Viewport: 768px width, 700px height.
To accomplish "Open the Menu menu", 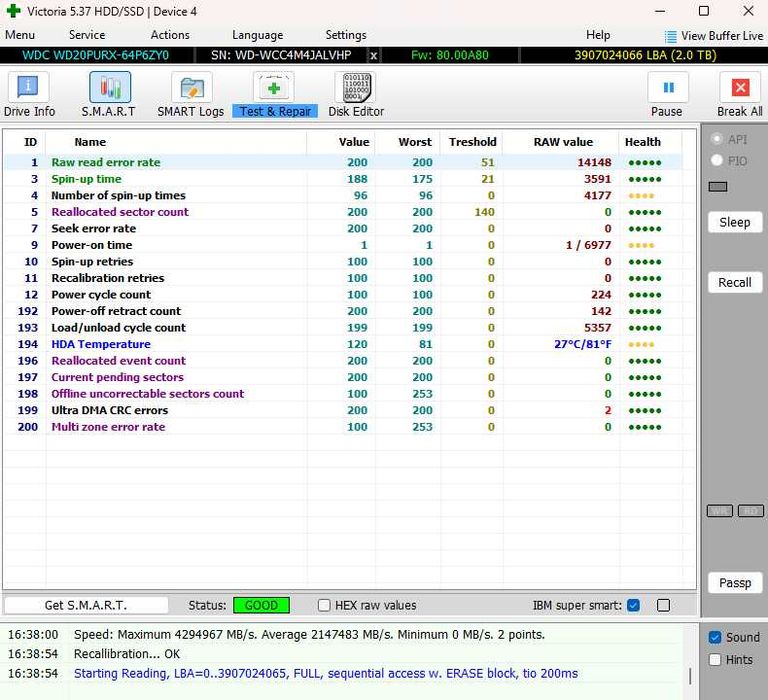I will tap(20, 35).
